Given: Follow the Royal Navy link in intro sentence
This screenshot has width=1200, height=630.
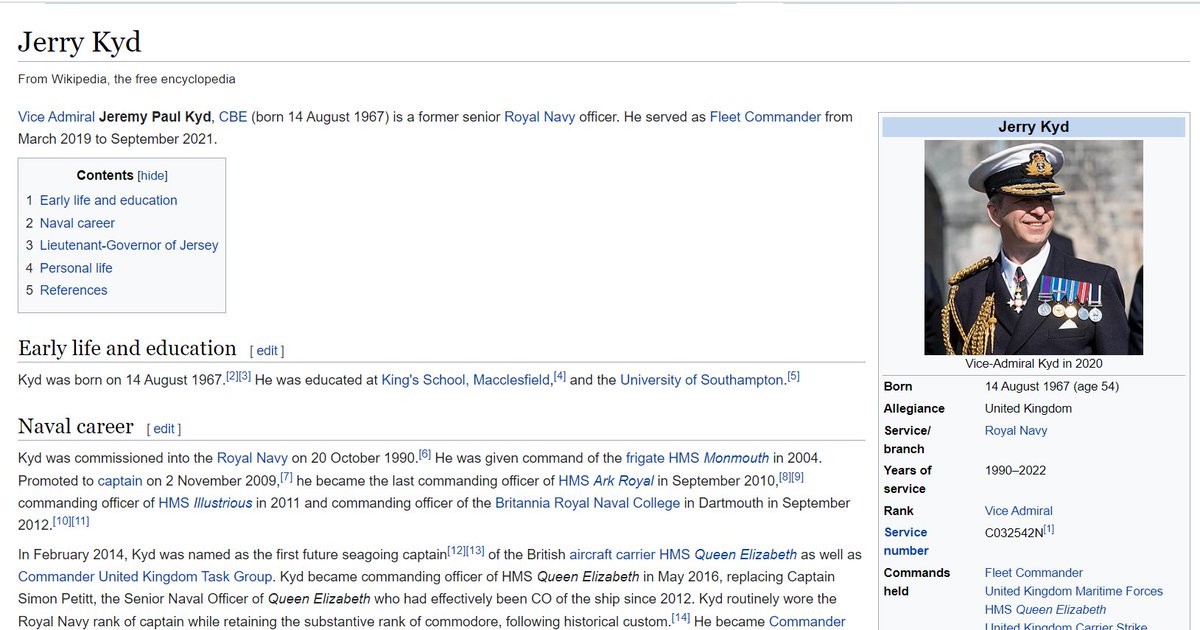Looking at the screenshot, I should coord(539,117).
